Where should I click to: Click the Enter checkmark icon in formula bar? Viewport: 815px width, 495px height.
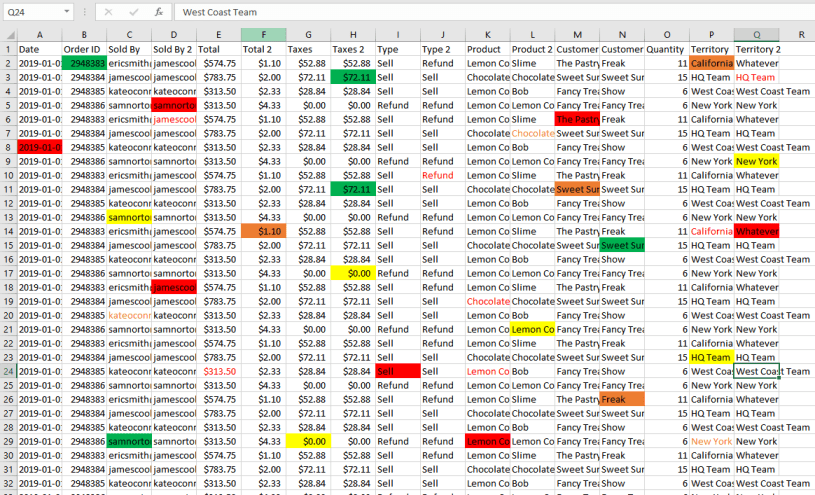coord(134,12)
